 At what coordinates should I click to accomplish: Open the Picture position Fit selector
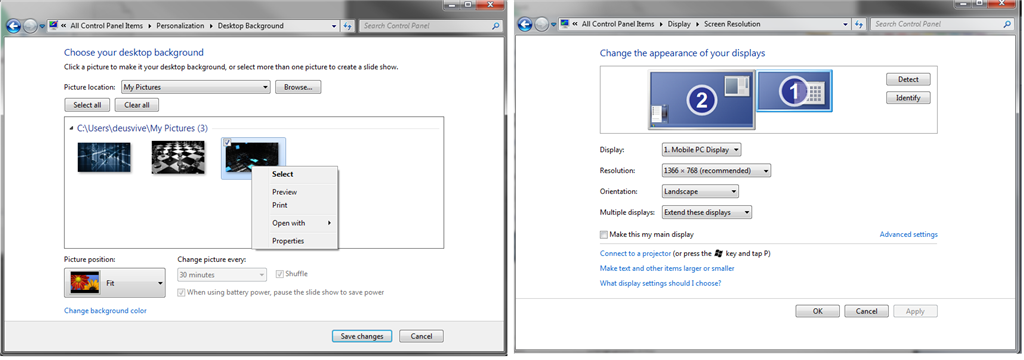[x=115, y=284]
